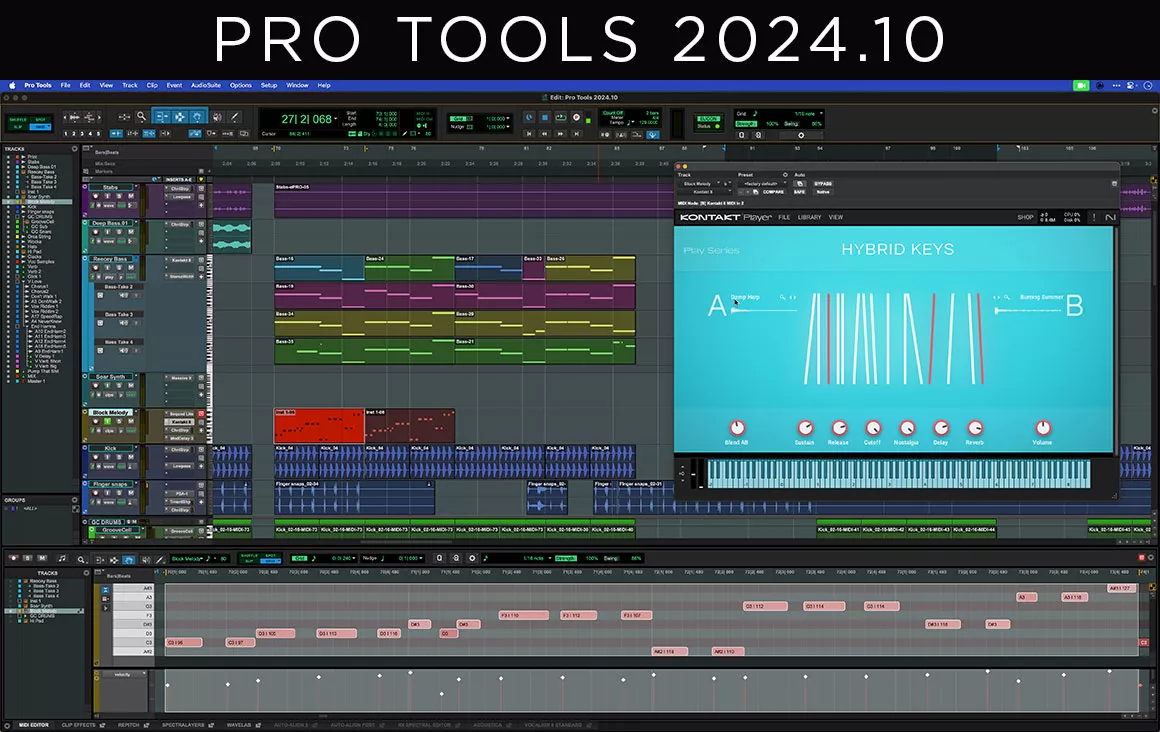Select the Pencil tool in the toolbar
Screen dimensions: 1160x732
235,117
